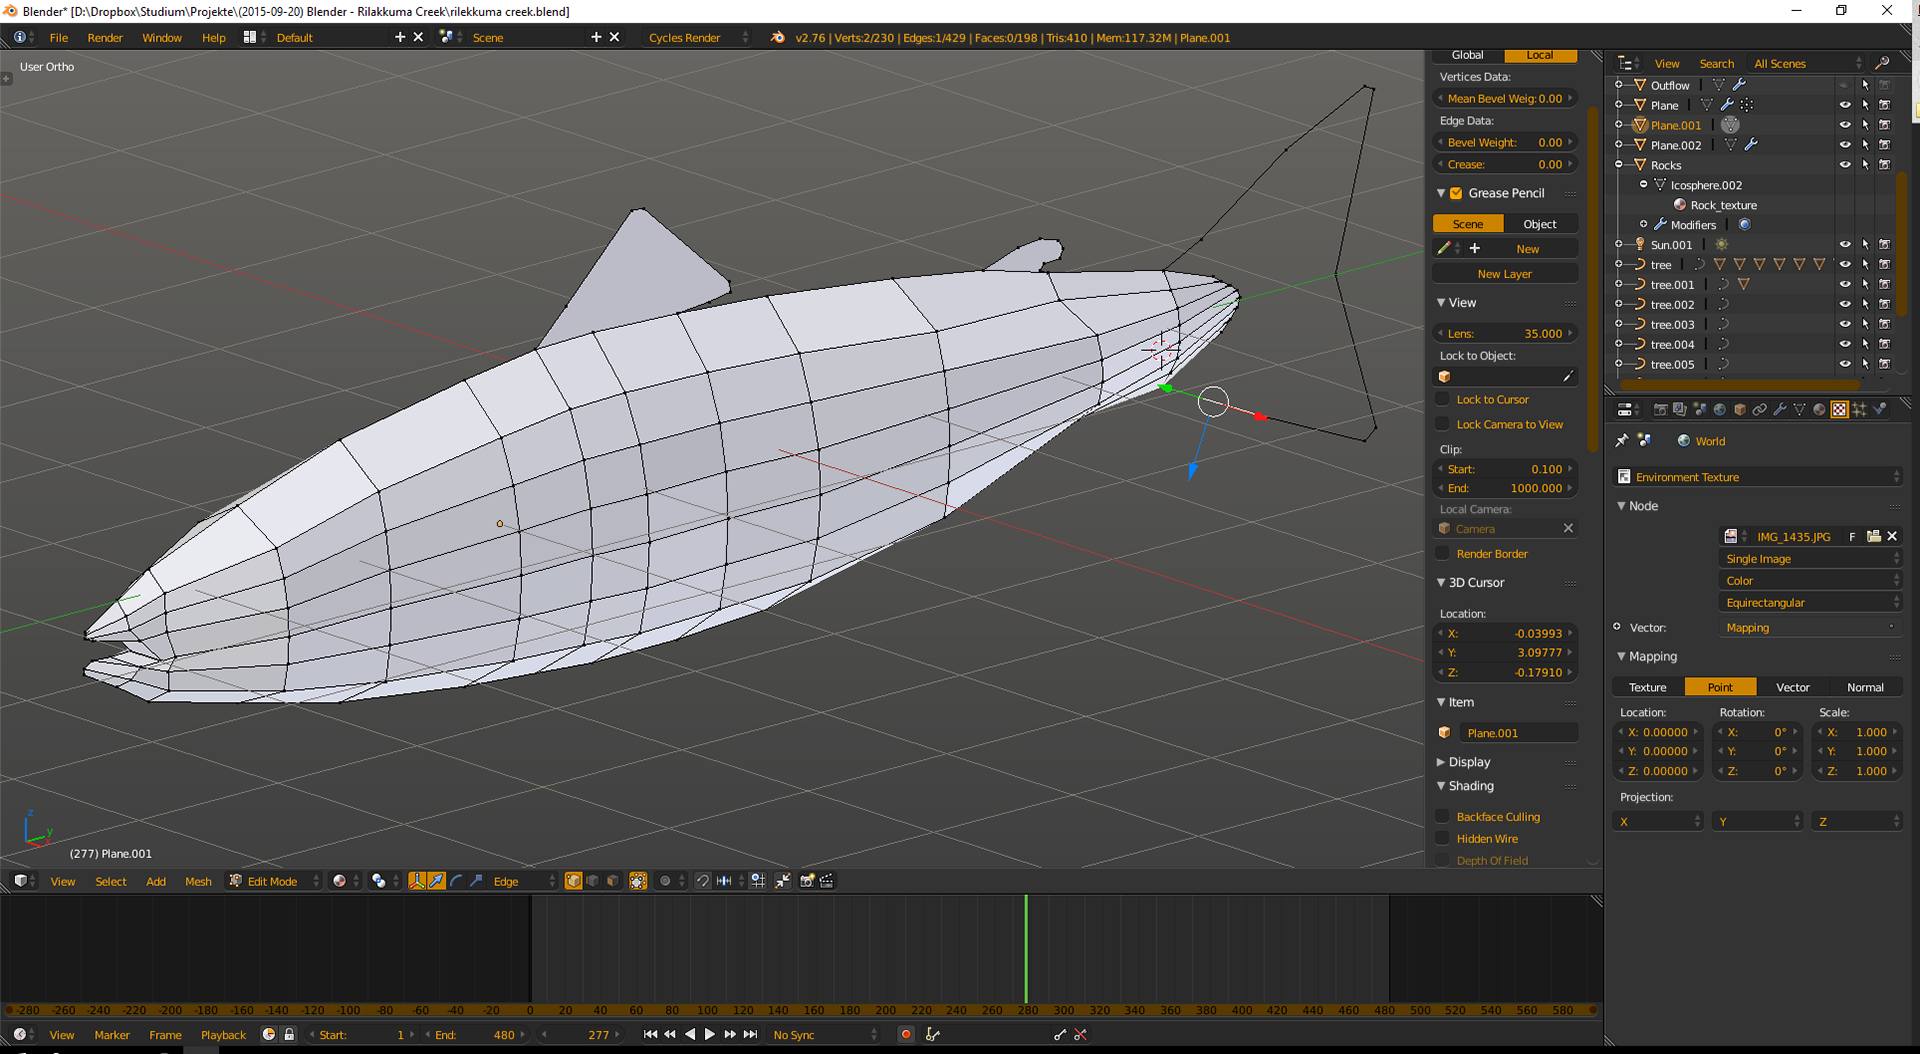Uncheck the Grease Pencil panel checkbox
This screenshot has height=1054, width=1920.
coord(1456,193)
